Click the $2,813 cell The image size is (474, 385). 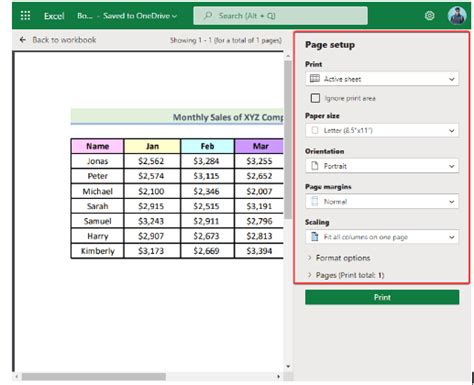pos(259,236)
